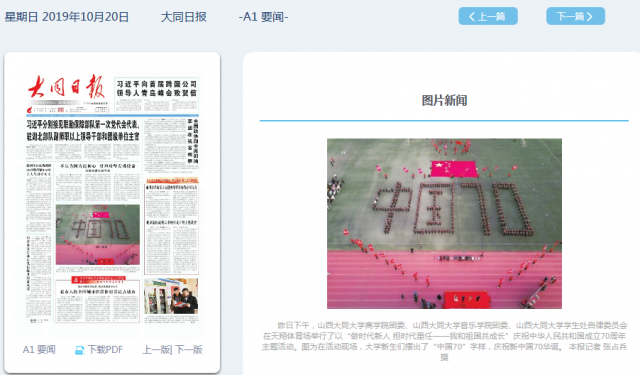Click the left chevron on 上一篇 button
The height and width of the screenshot is (375, 640).
click(471, 17)
